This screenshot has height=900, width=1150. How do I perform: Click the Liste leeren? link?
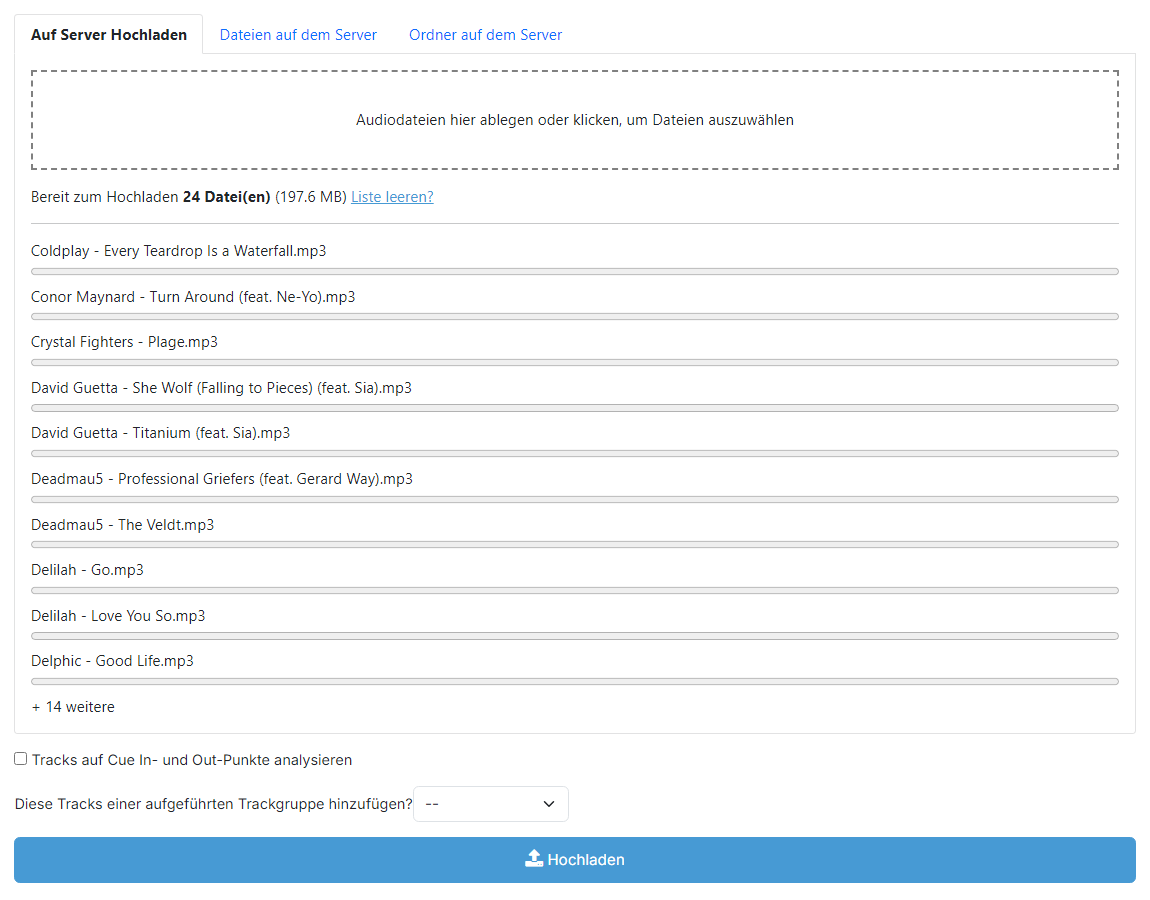pyautogui.click(x=392, y=197)
